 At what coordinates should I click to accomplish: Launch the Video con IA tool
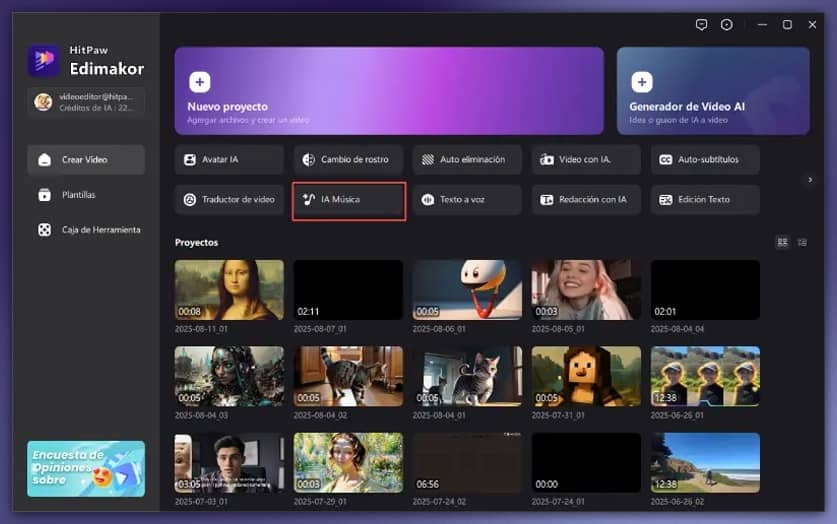[586, 160]
